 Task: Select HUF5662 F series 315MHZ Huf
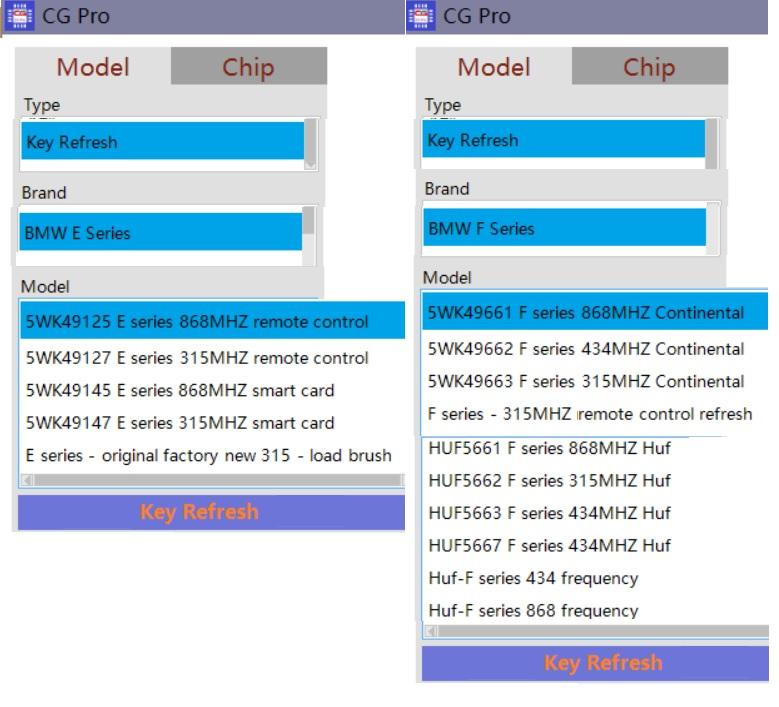coord(595,480)
